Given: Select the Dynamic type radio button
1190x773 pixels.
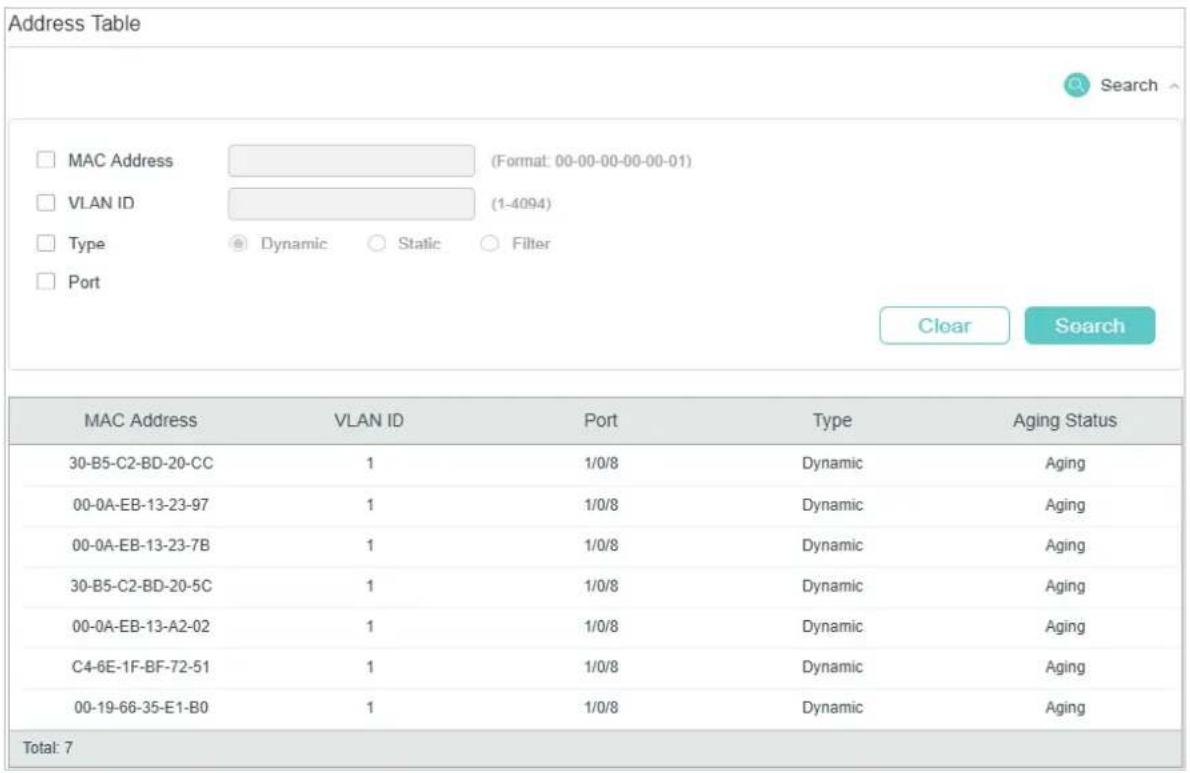Looking at the screenshot, I should [x=238, y=244].
